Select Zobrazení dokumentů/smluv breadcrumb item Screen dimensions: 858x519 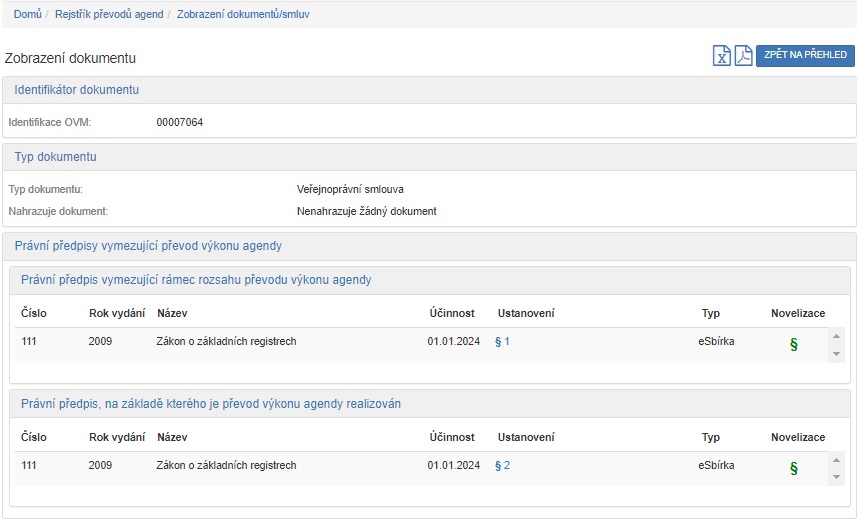click(x=243, y=14)
